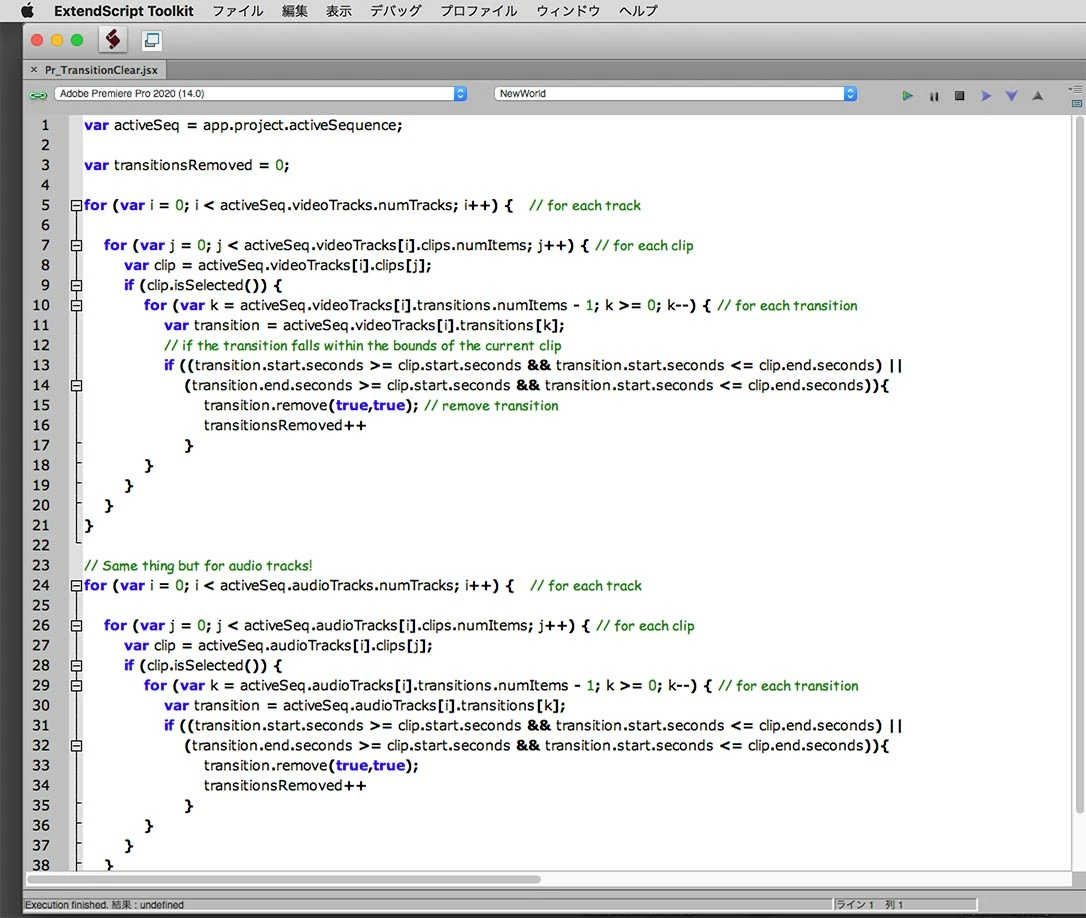Open the 表示 menu

(339, 10)
